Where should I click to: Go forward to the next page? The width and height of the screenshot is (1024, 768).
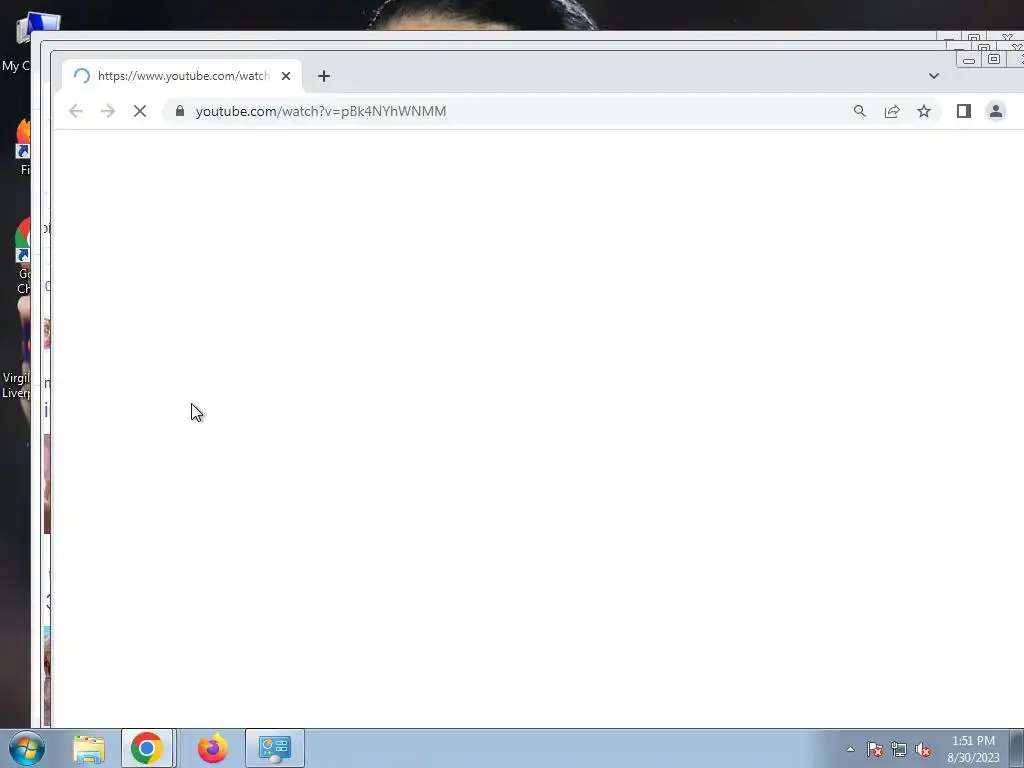point(108,111)
